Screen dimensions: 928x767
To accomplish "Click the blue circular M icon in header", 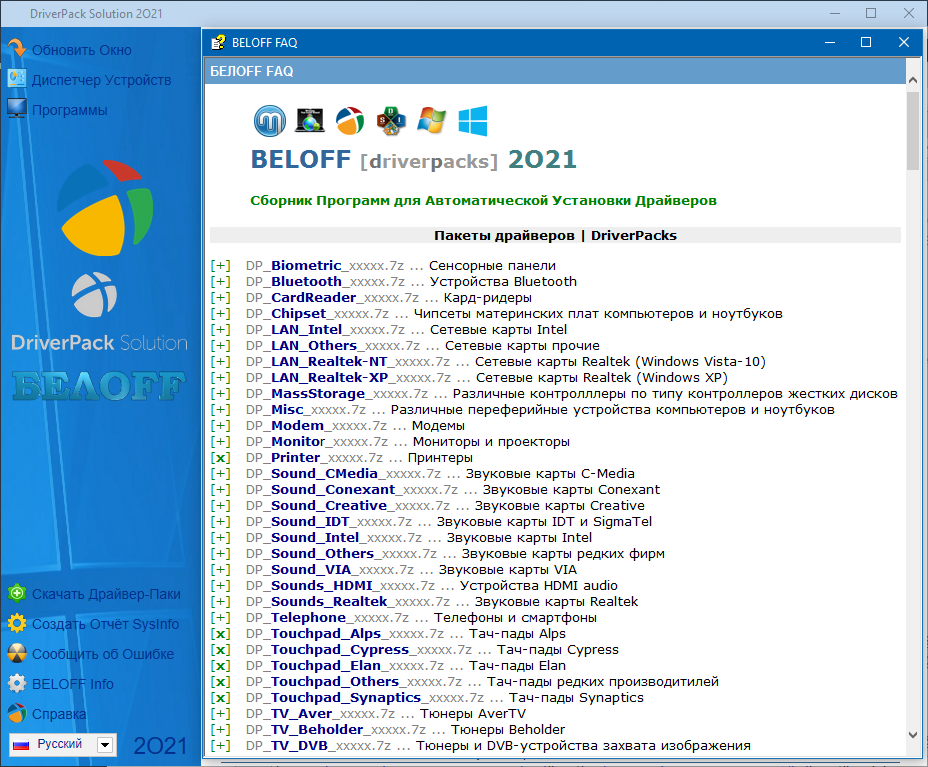I will tap(270, 120).
